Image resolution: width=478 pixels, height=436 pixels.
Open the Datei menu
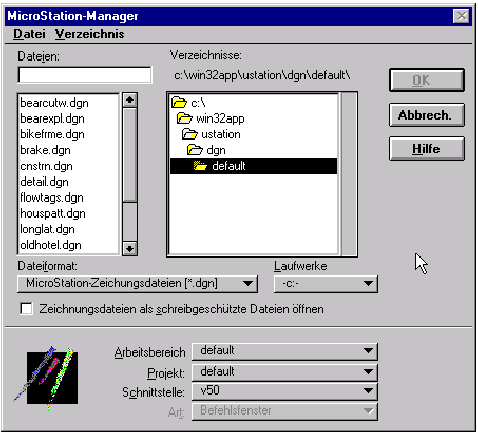(x=29, y=34)
